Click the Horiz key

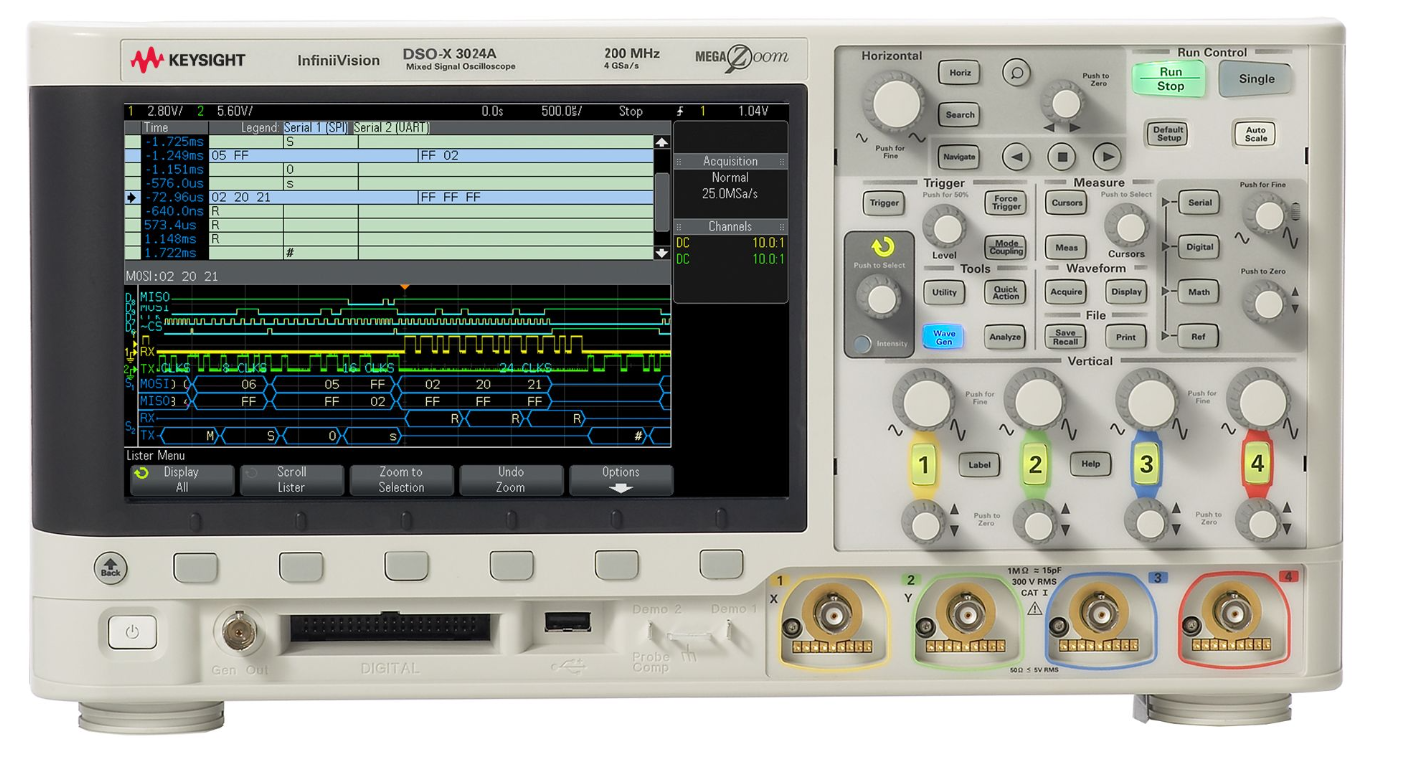coord(959,73)
